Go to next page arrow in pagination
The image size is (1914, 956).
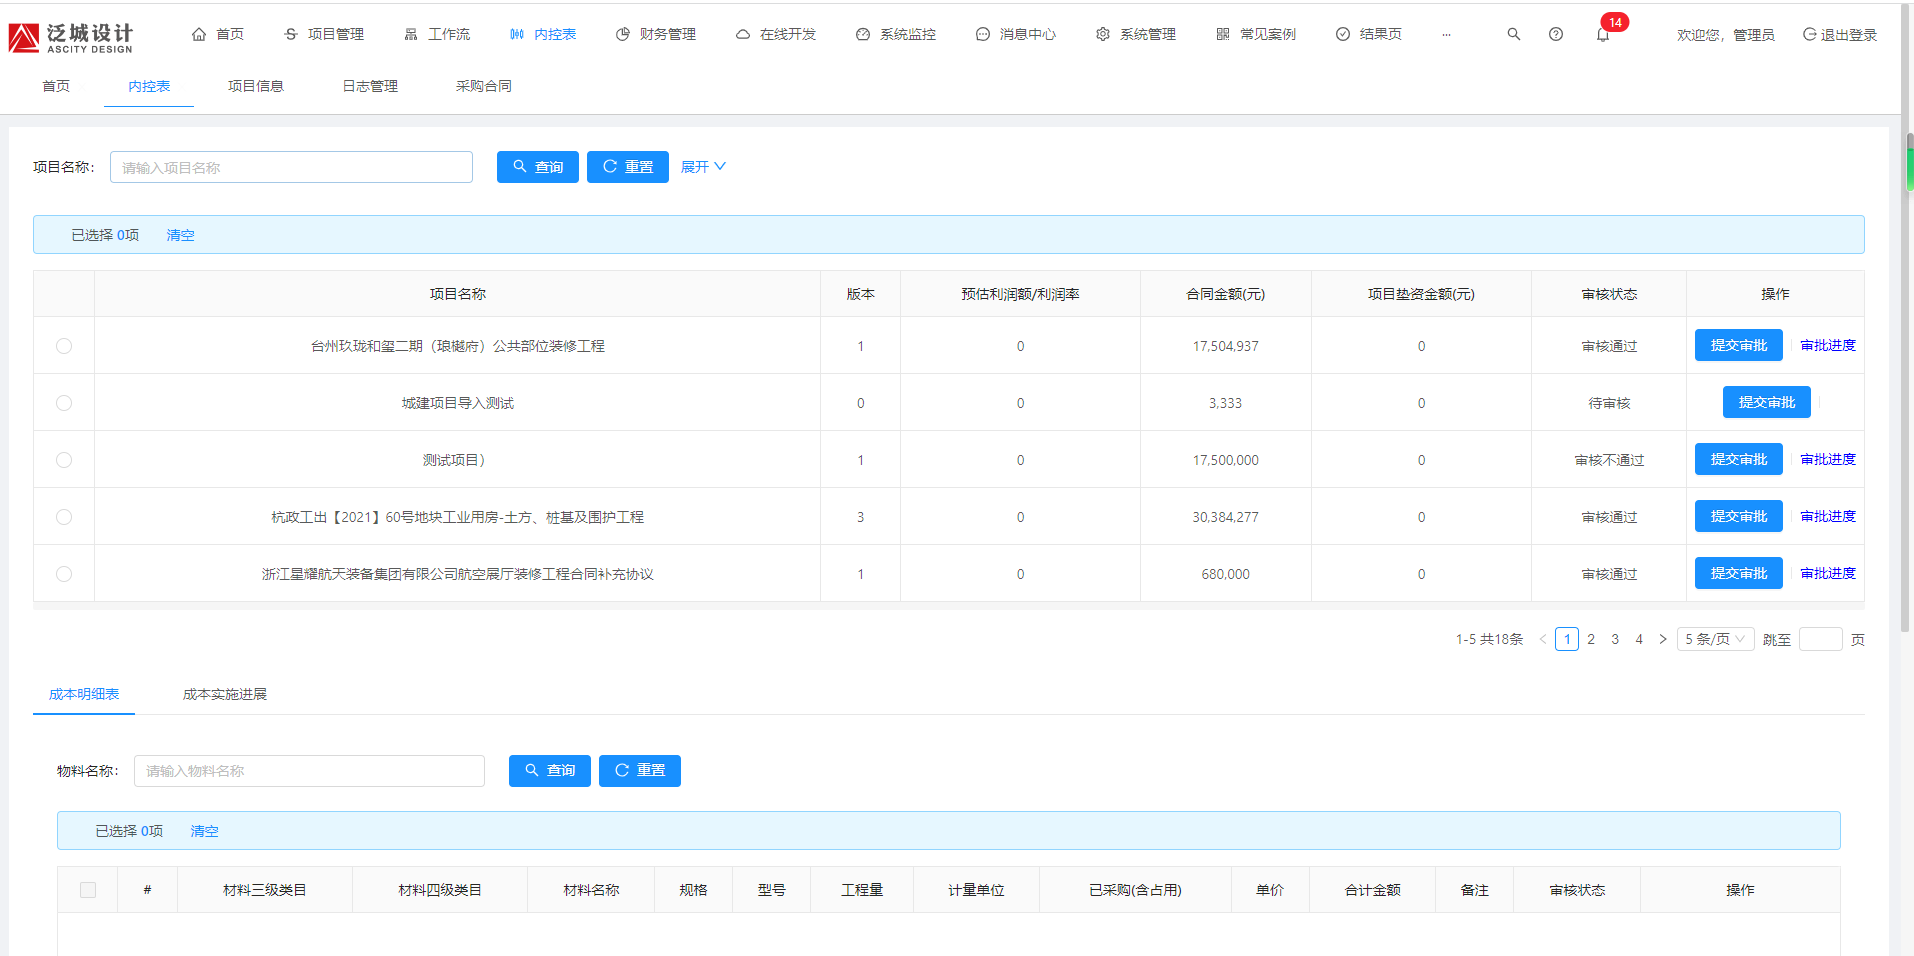click(1663, 639)
